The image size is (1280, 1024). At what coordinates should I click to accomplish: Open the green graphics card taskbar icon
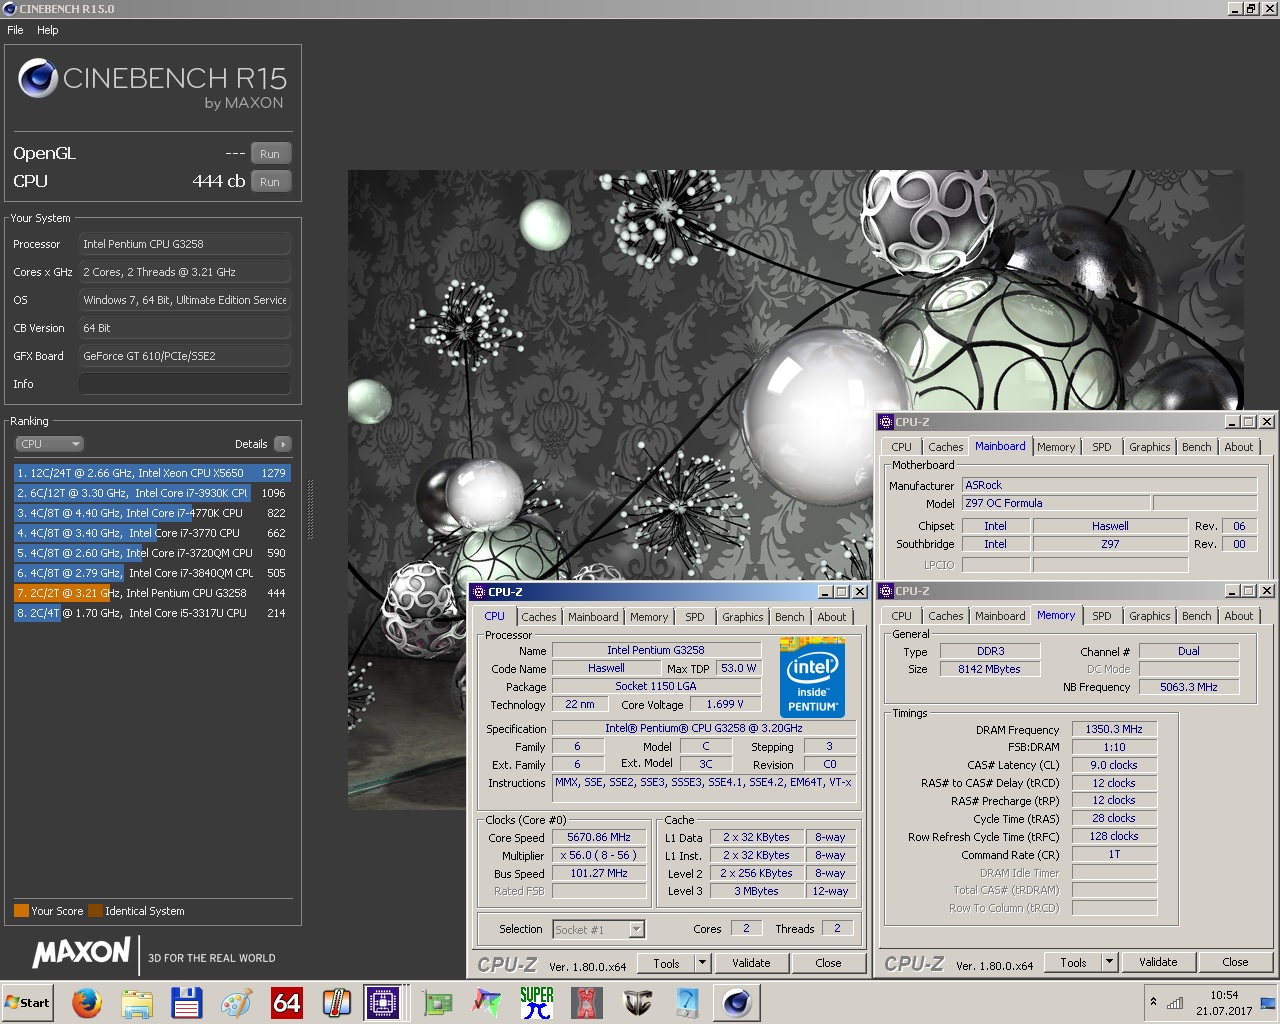(437, 1002)
